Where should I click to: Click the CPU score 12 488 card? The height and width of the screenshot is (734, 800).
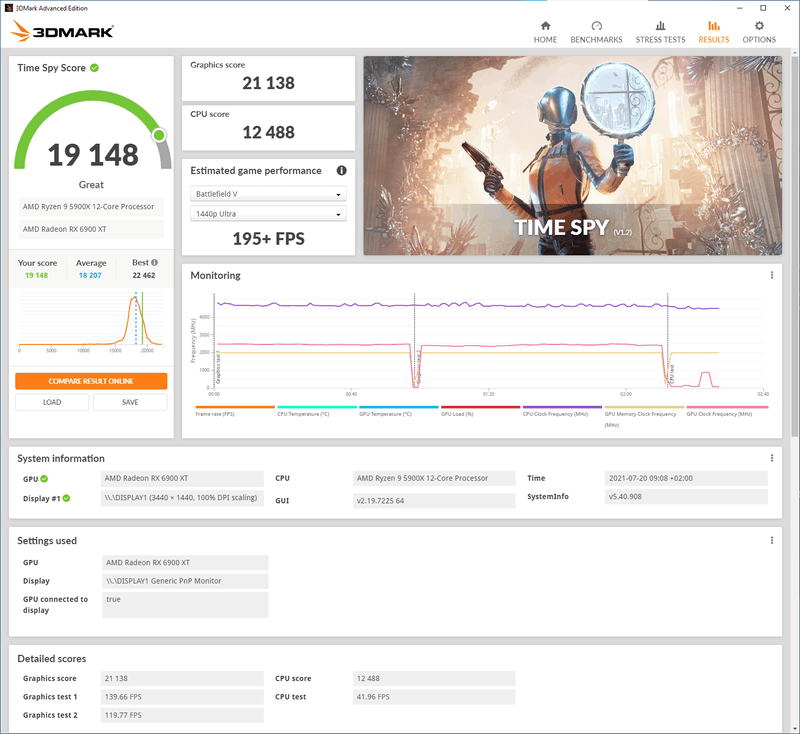[x=268, y=128]
